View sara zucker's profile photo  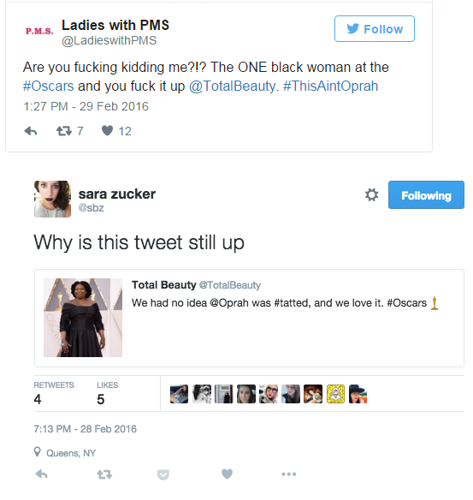pos(52,199)
